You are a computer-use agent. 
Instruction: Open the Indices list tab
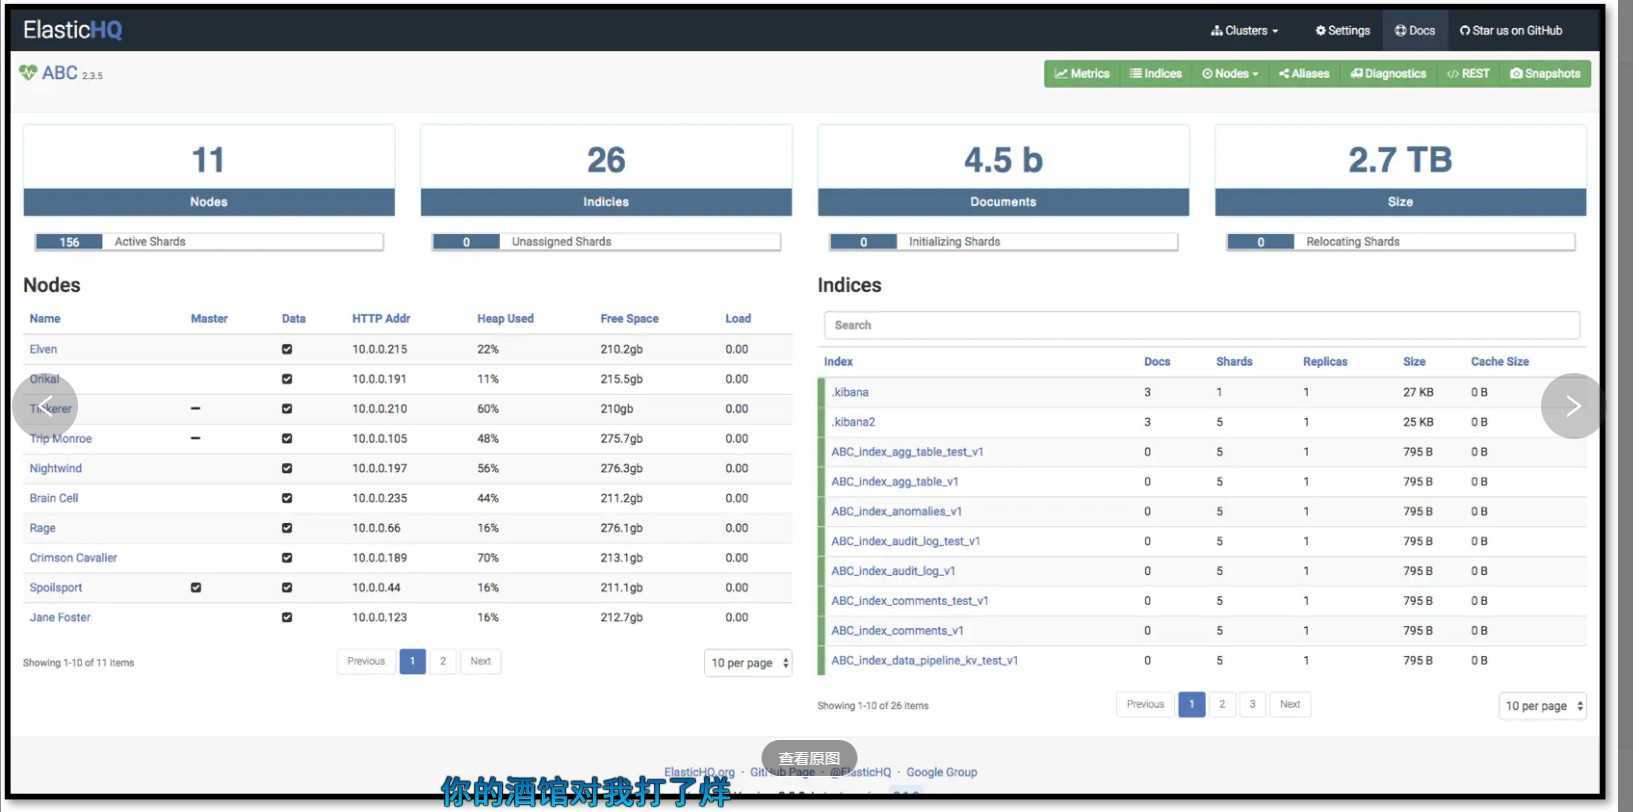point(1156,74)
